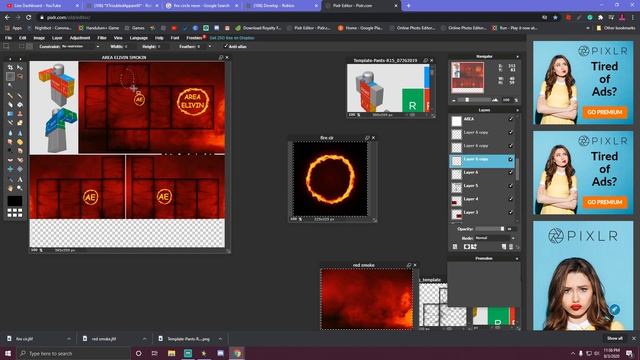Screen dimensions: 640x360
Task: Select the Lasso tool
Action: 20,76
